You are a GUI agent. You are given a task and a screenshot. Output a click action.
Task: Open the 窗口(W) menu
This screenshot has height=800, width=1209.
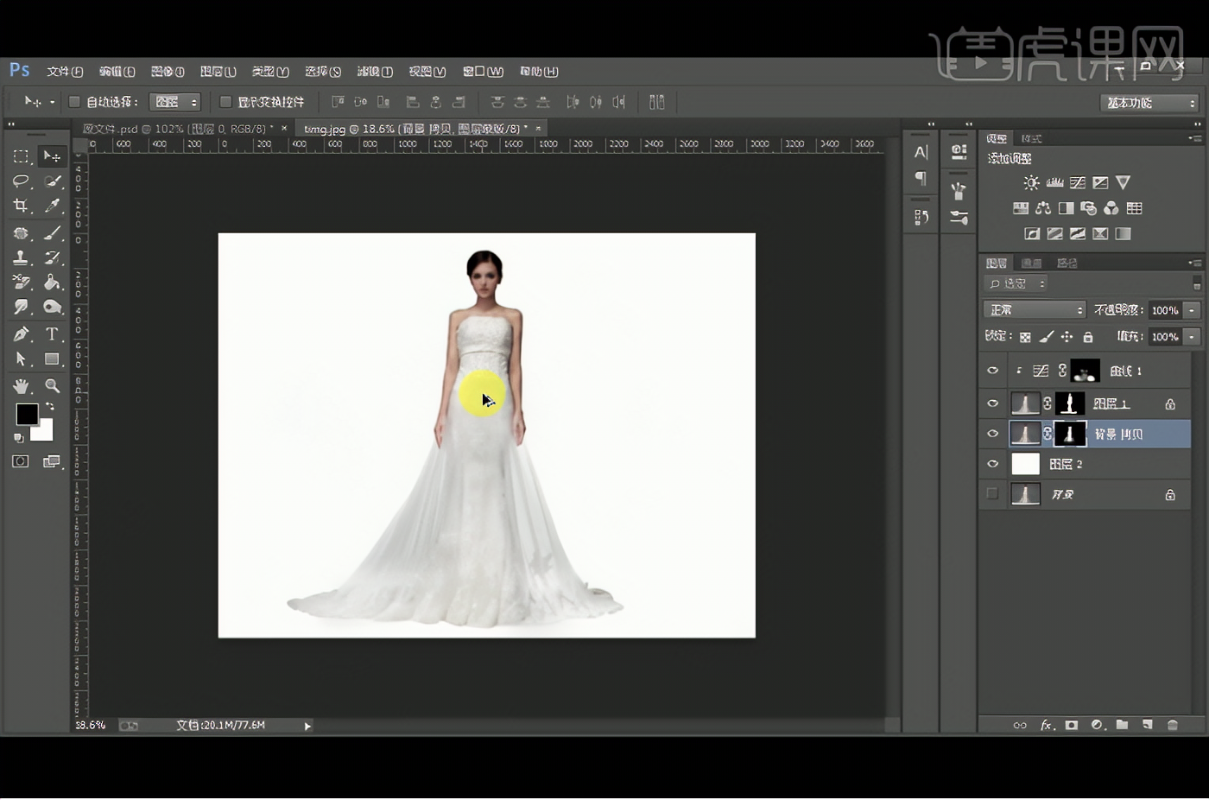482,71
